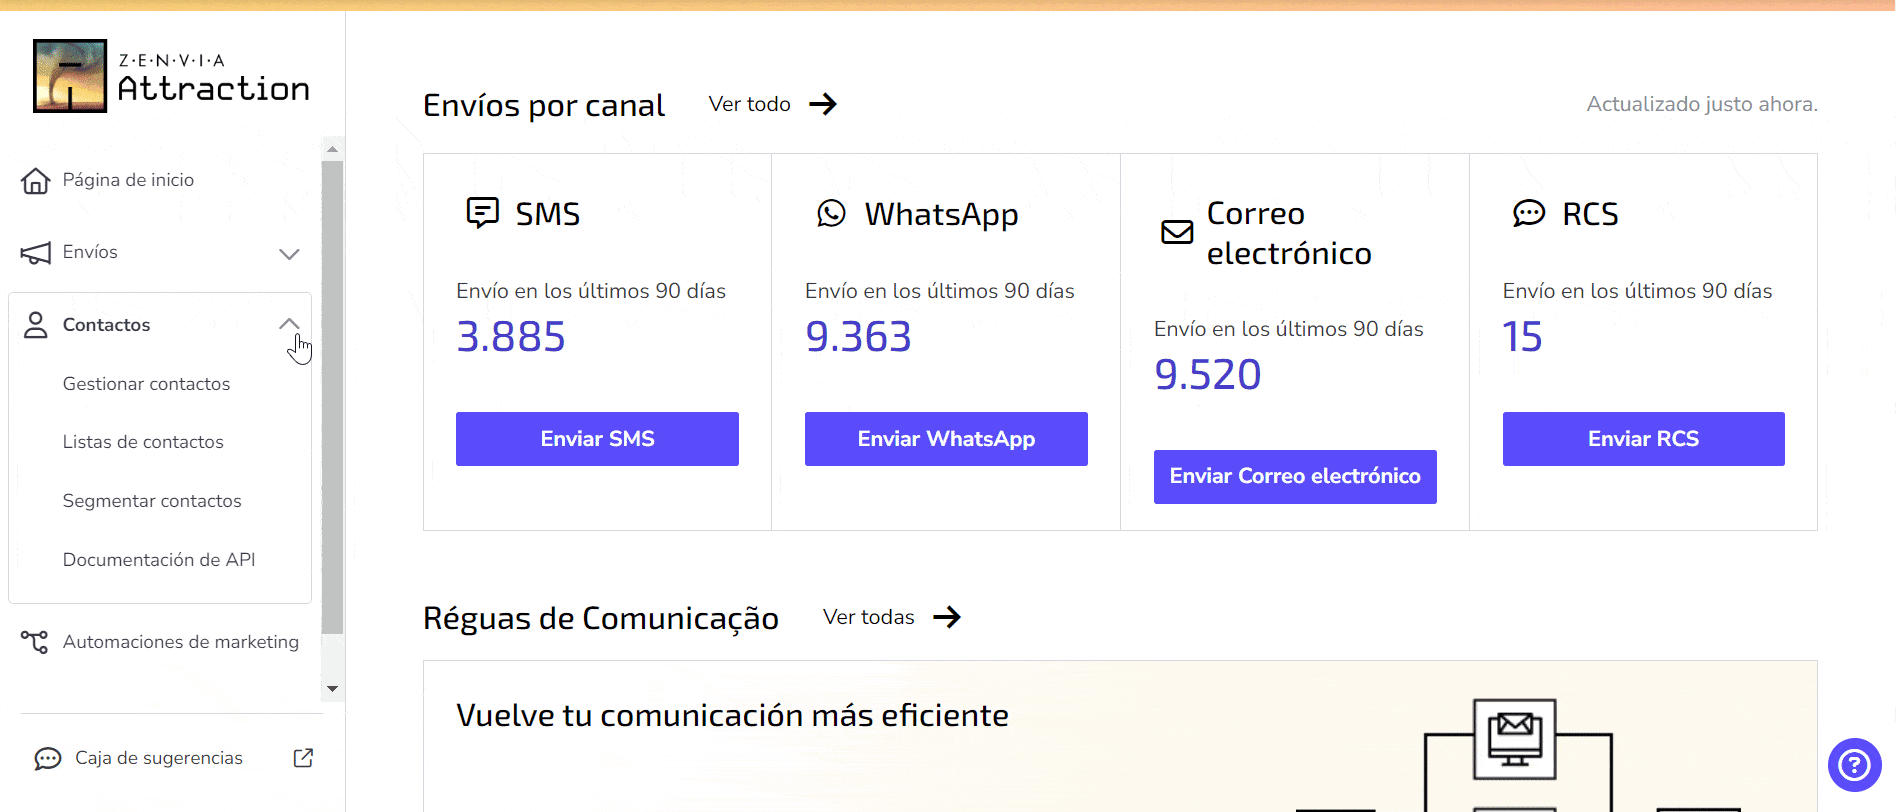This screenshot has height=812, width=1896.
Task: Collapse the Contactos section
Action: pyautogui.click(x=289, y=324)
